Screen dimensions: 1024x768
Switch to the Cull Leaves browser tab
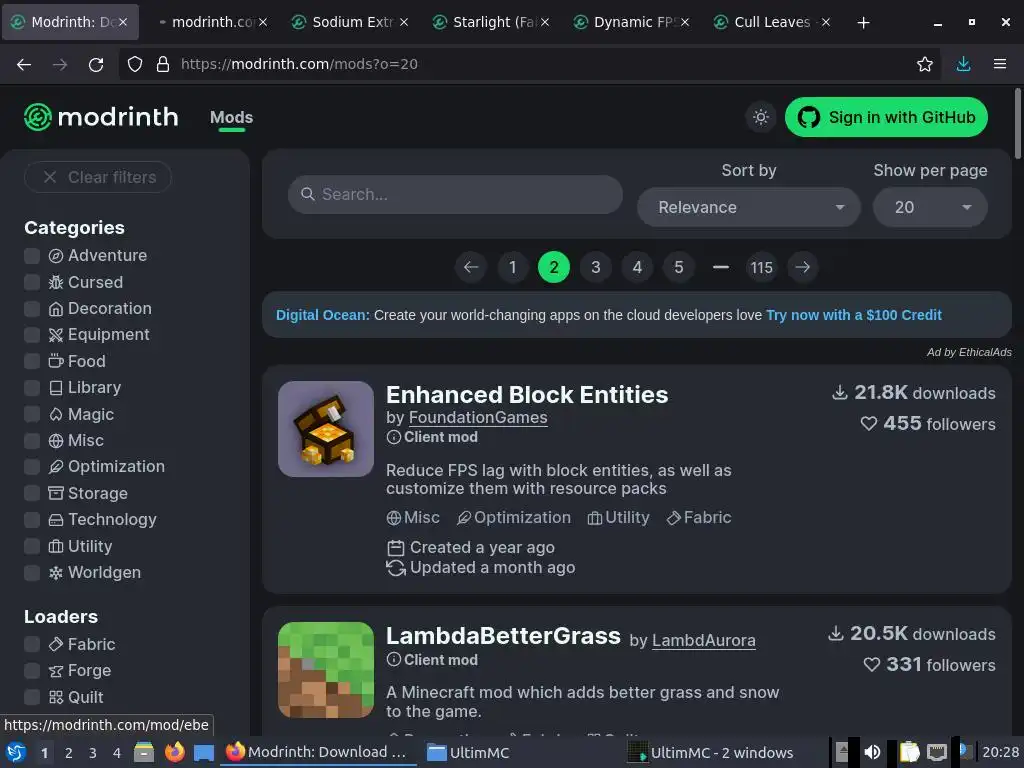pyautogui.click(x=772, y=22)
